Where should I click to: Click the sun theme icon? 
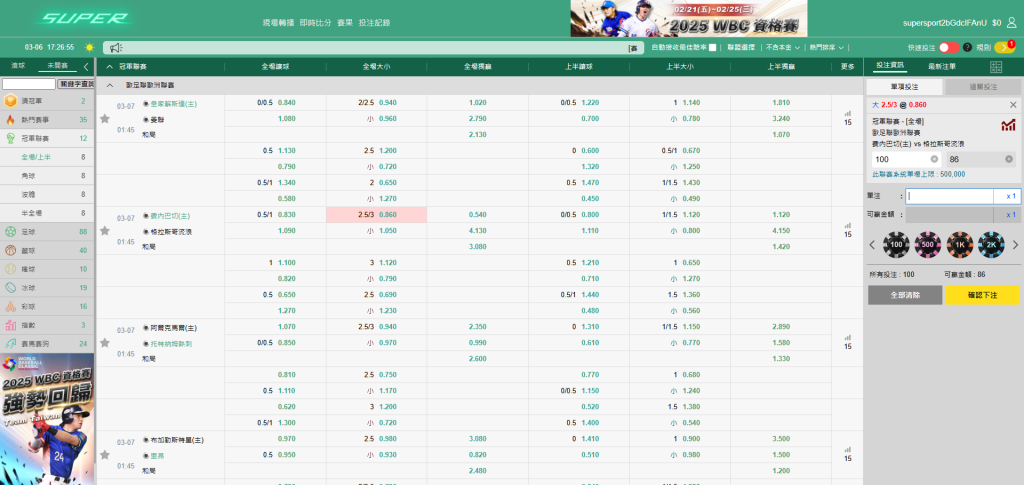click(x=89, y=47)
